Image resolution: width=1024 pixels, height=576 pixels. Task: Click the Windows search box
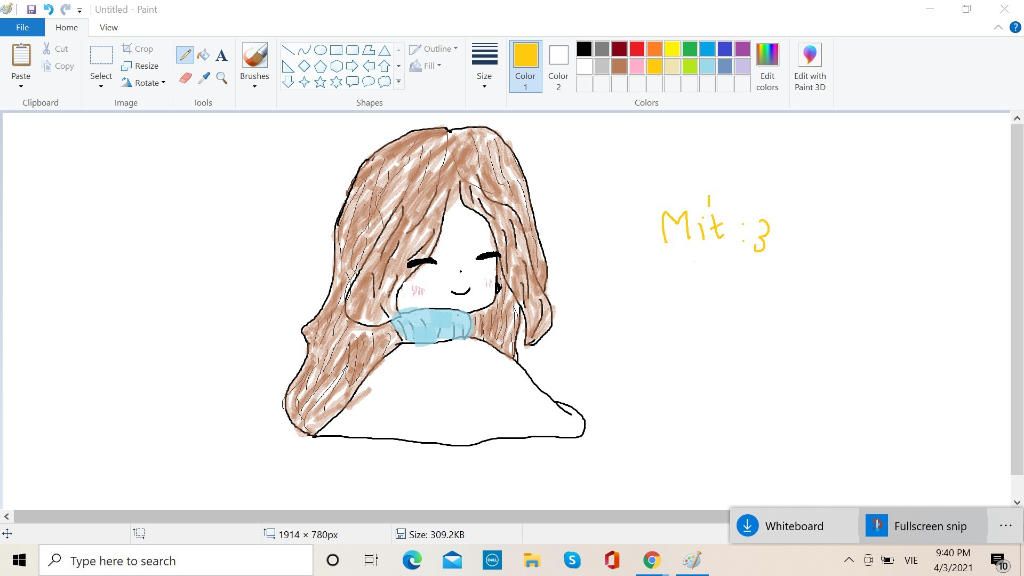176,560
